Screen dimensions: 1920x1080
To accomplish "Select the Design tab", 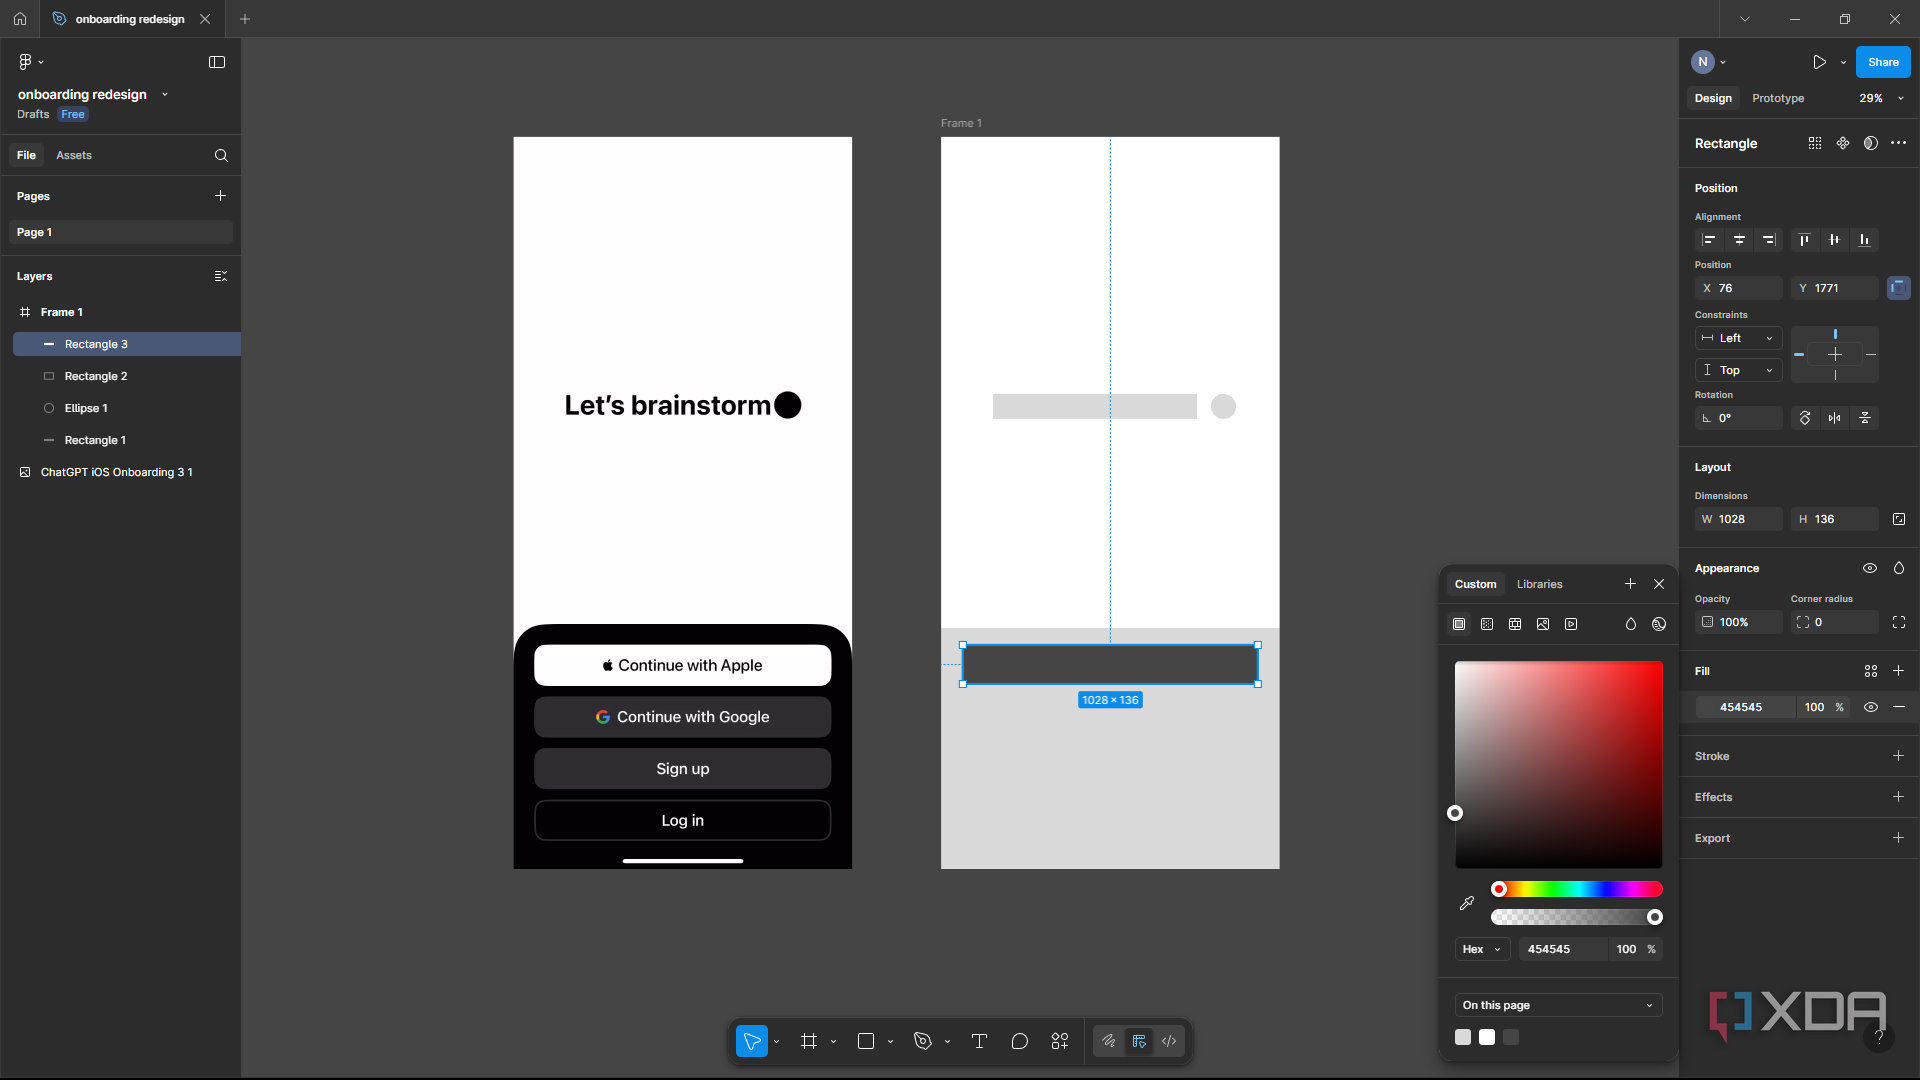I will [1713, 98].
